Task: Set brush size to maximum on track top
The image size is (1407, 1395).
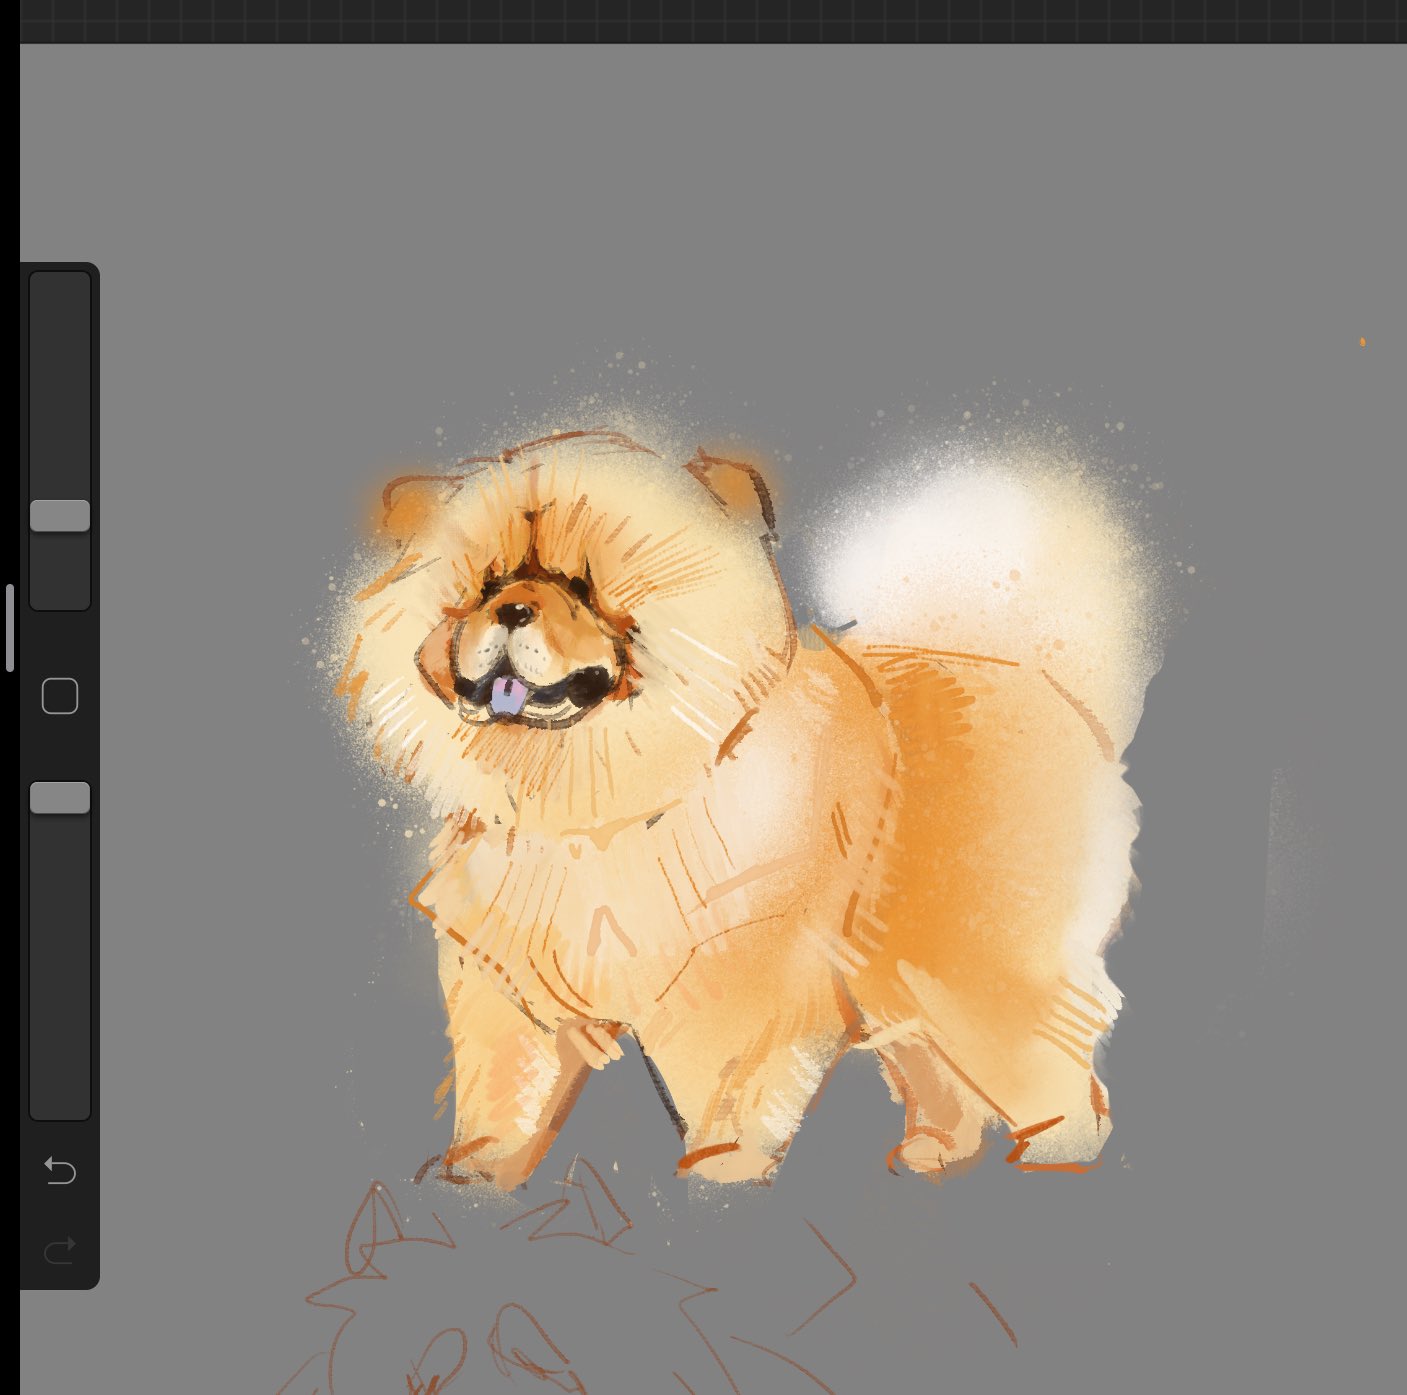Action: pos(60,285)
